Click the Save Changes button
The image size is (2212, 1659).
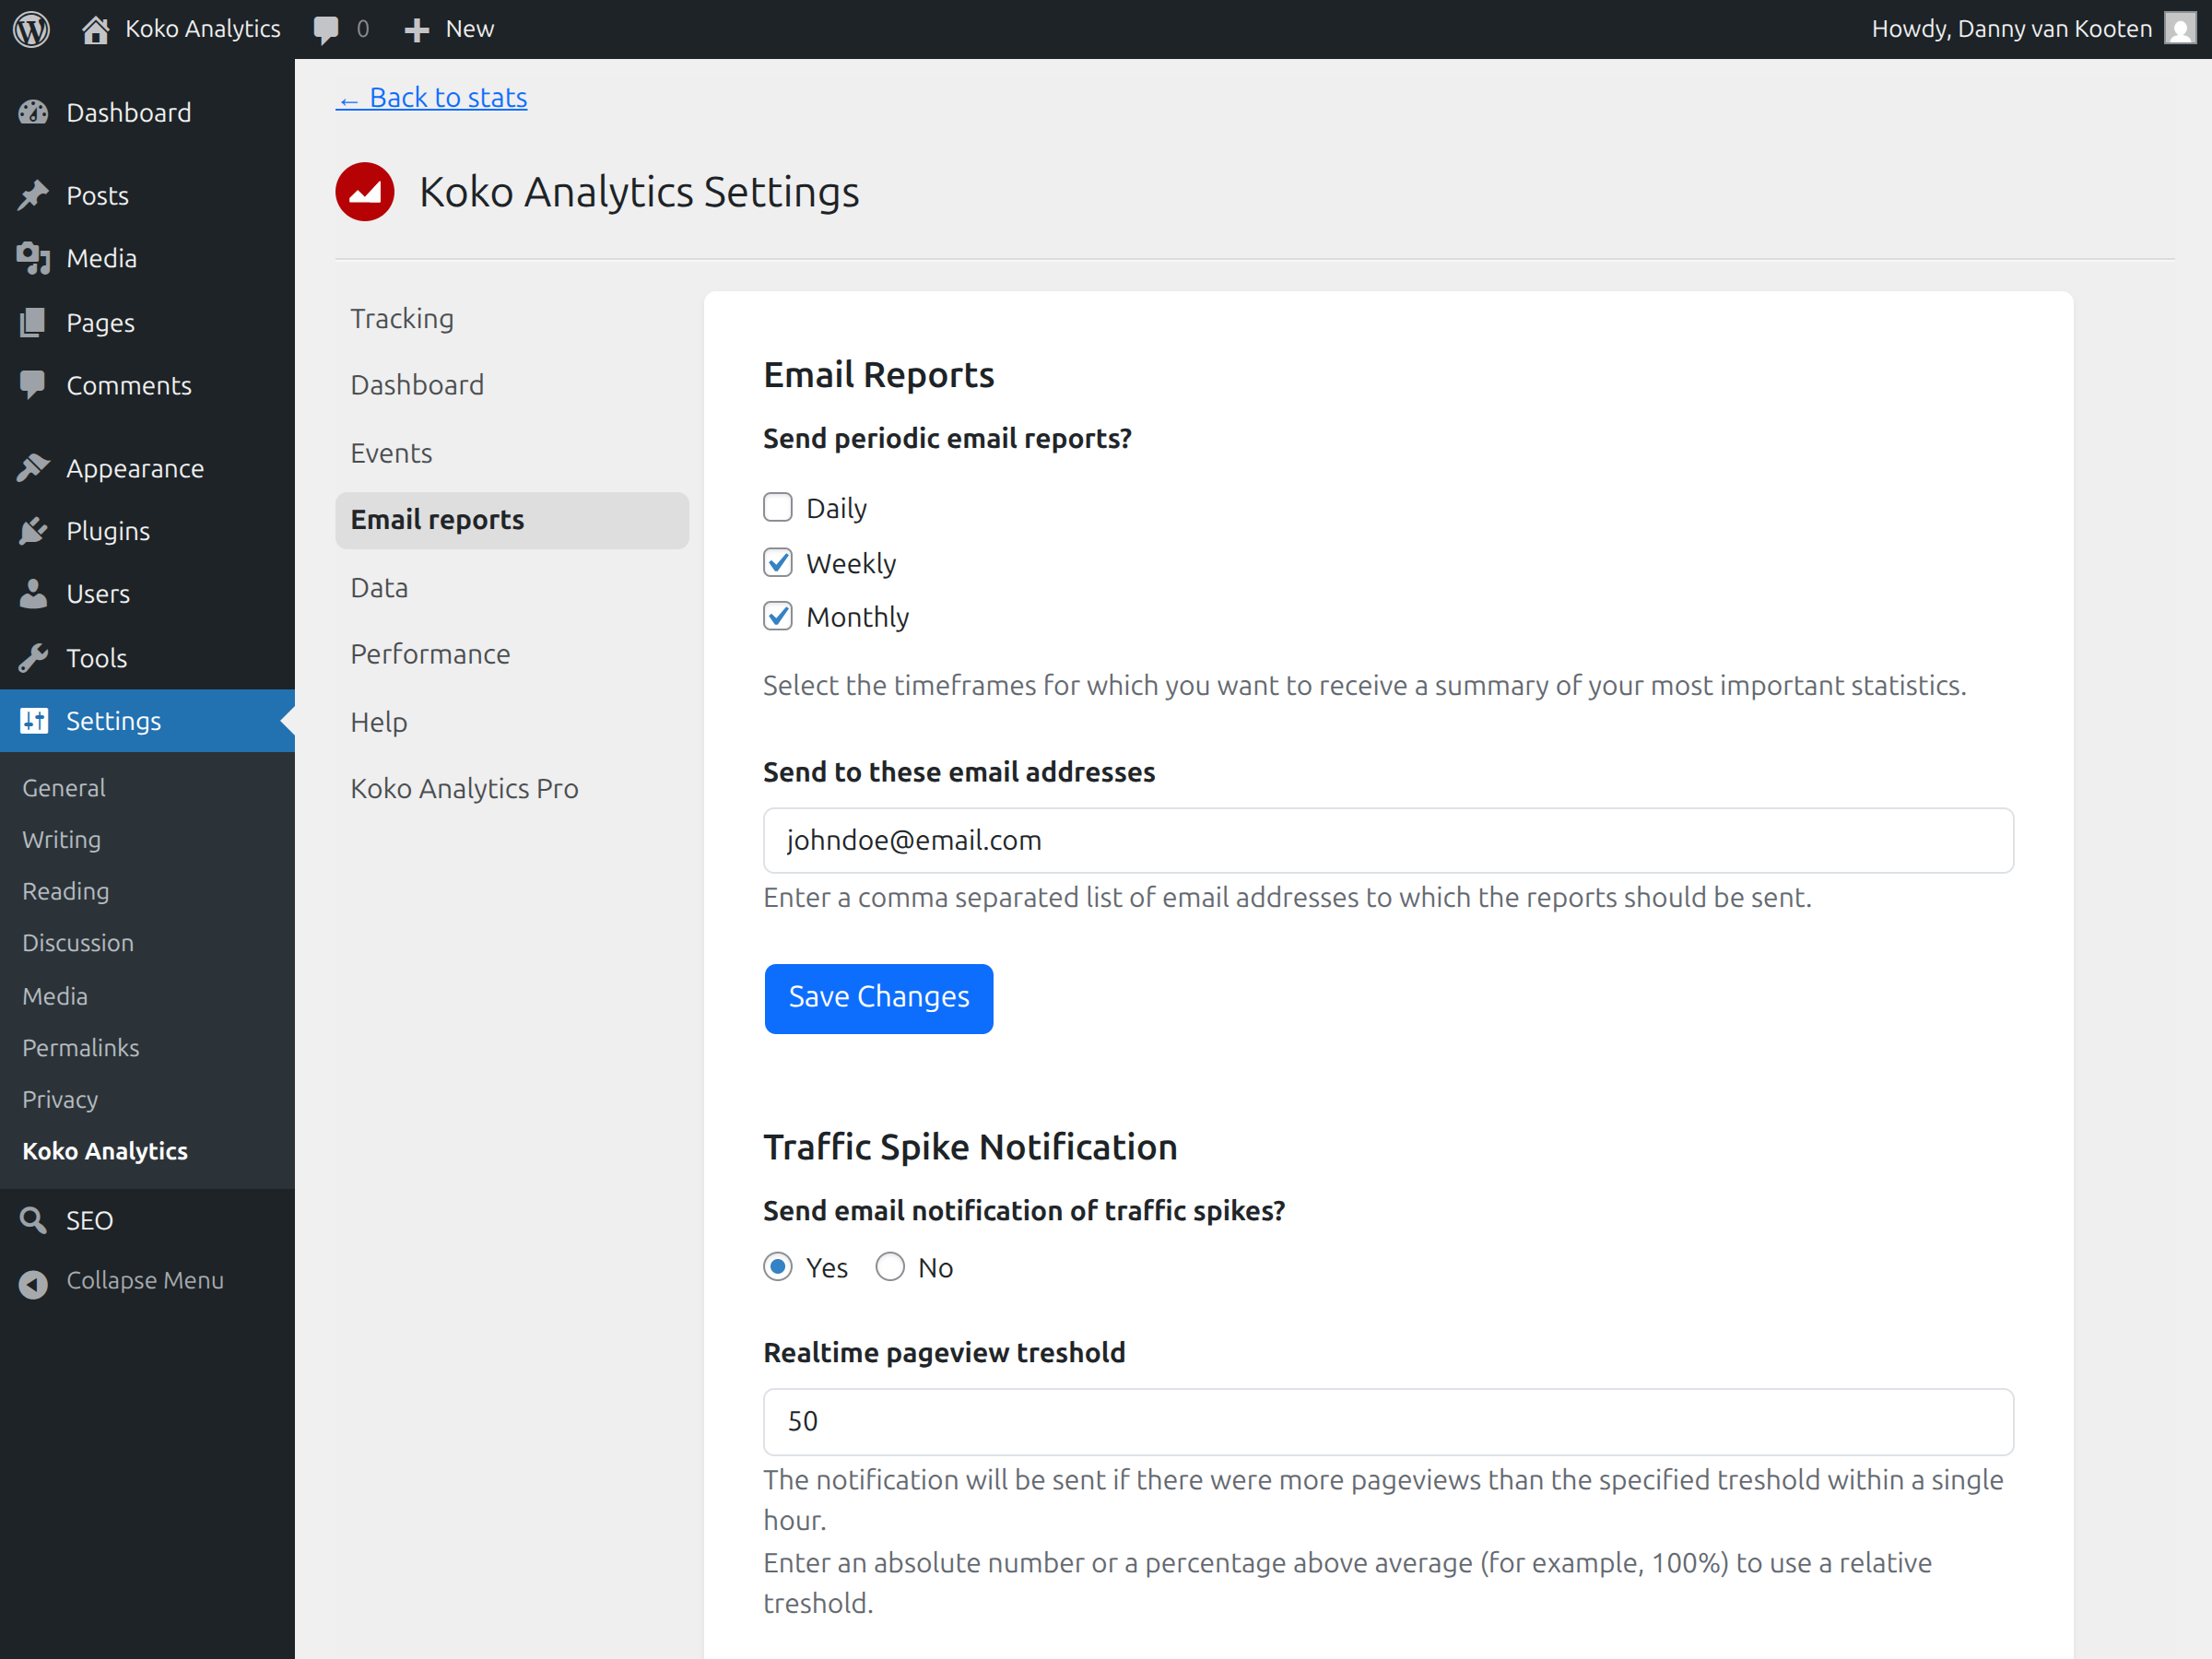878,997
